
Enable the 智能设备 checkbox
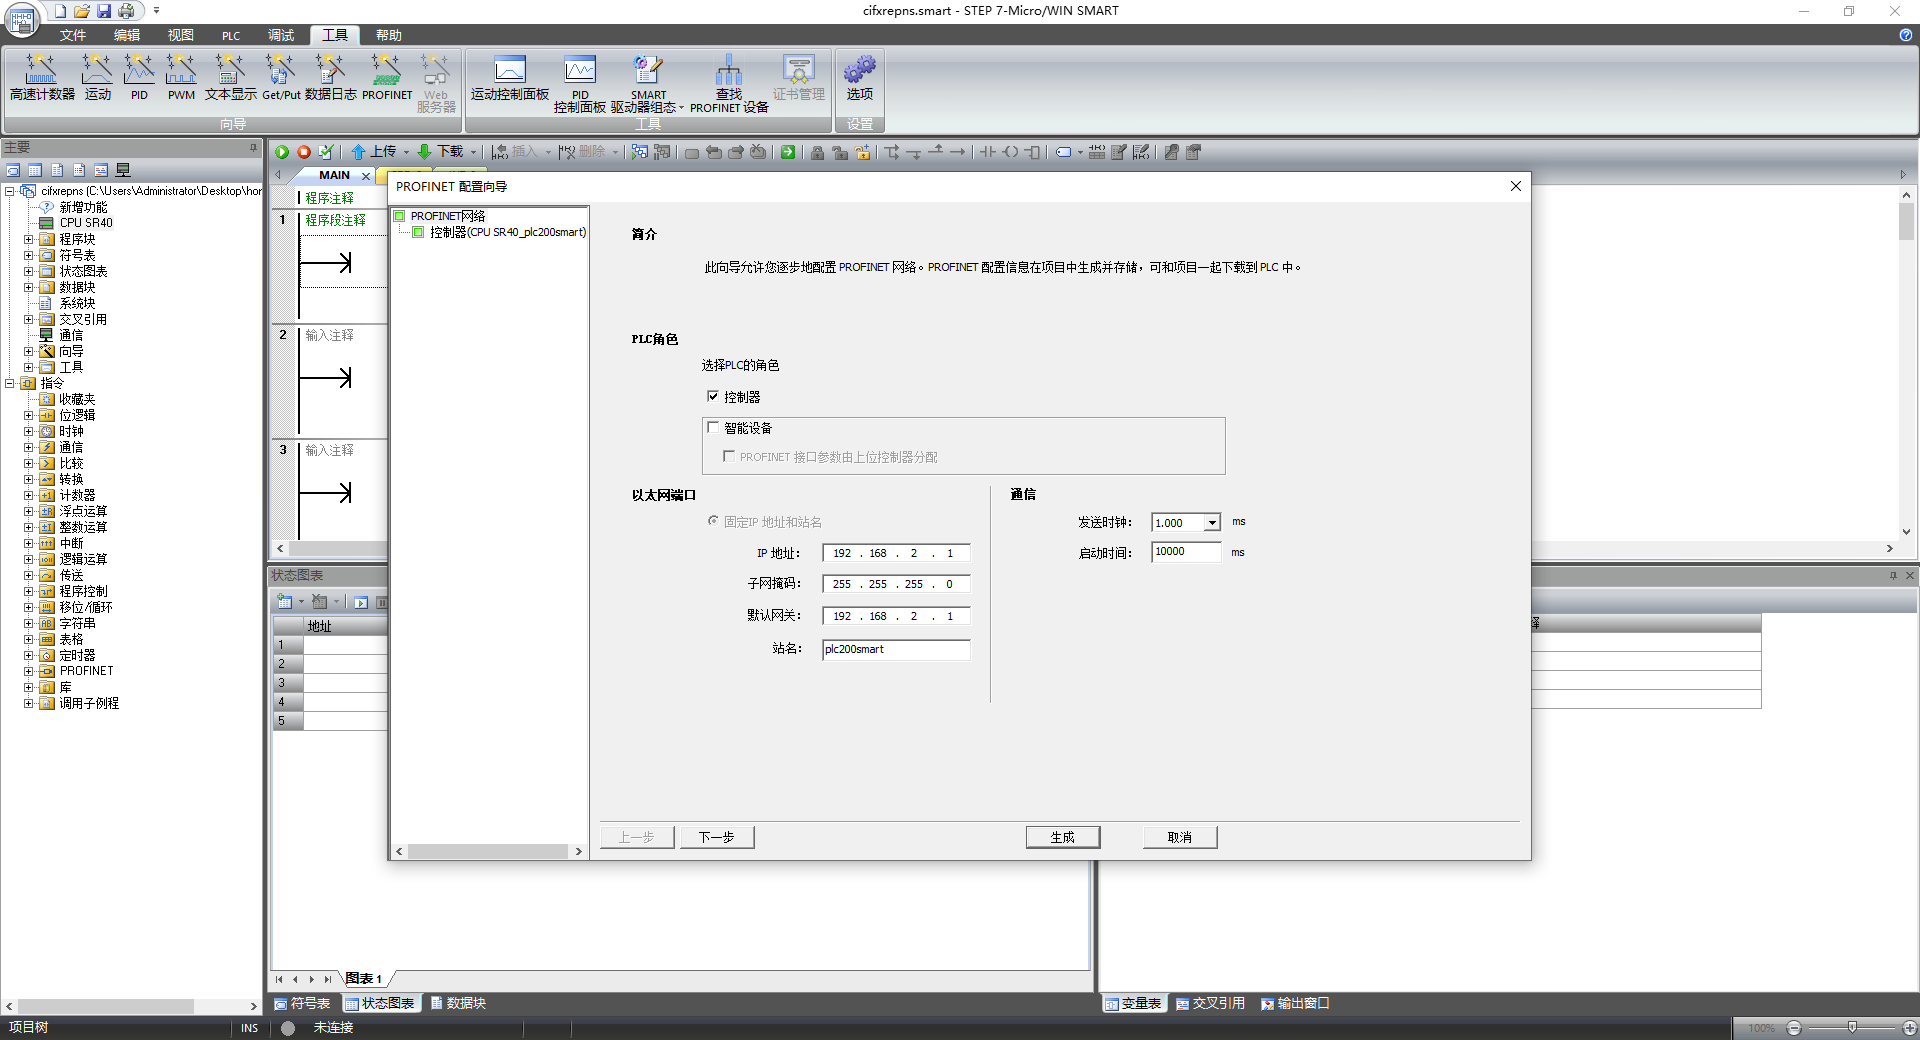coord(713,428)
